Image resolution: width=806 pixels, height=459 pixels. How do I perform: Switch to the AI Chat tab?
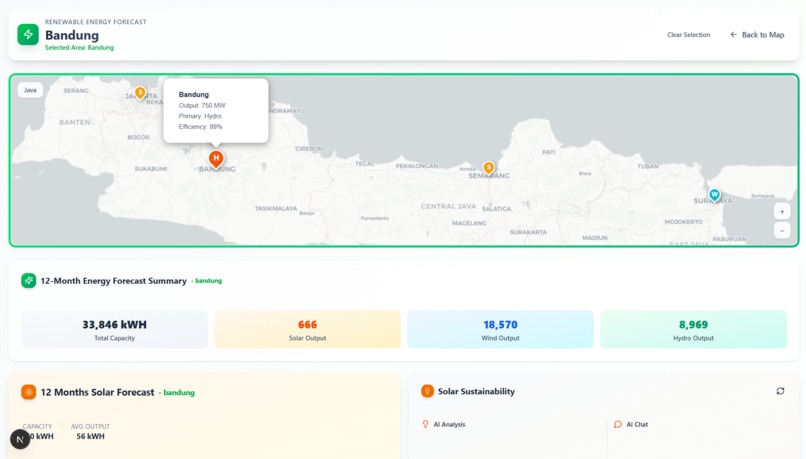631,424
